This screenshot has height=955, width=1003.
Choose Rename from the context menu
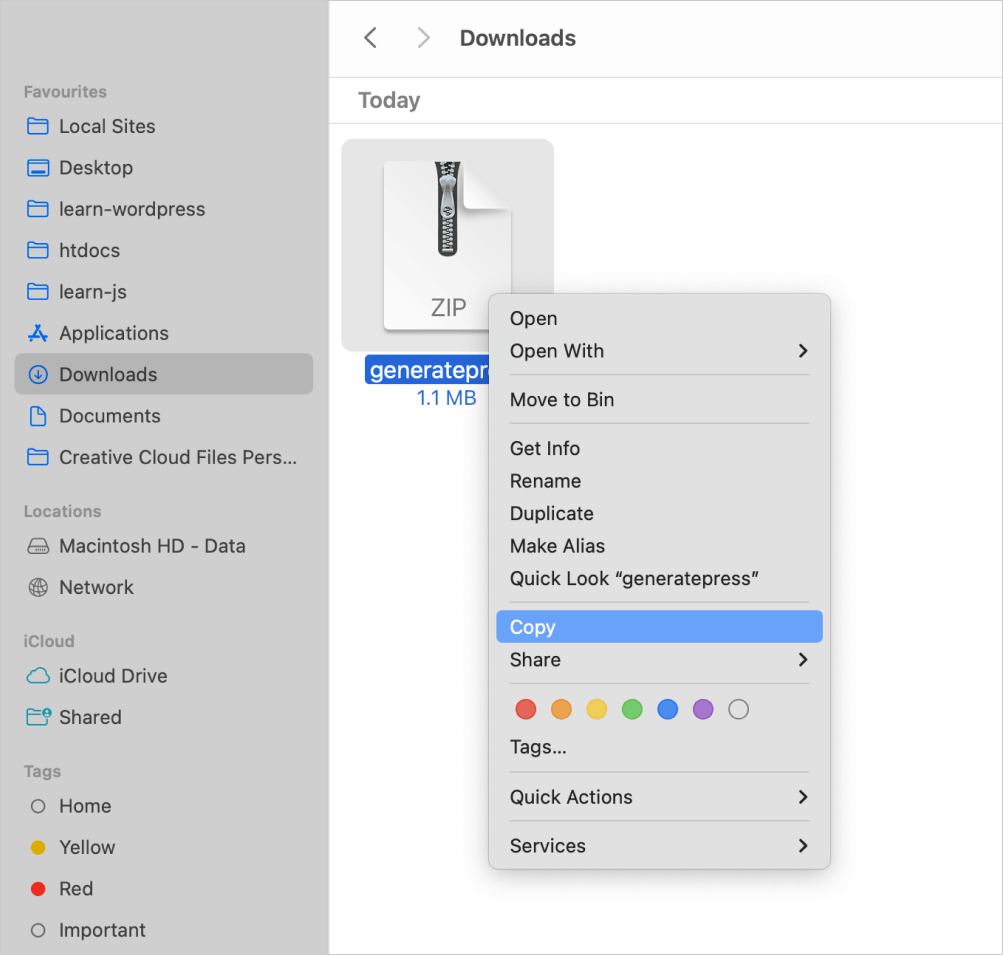pos(659,481)
